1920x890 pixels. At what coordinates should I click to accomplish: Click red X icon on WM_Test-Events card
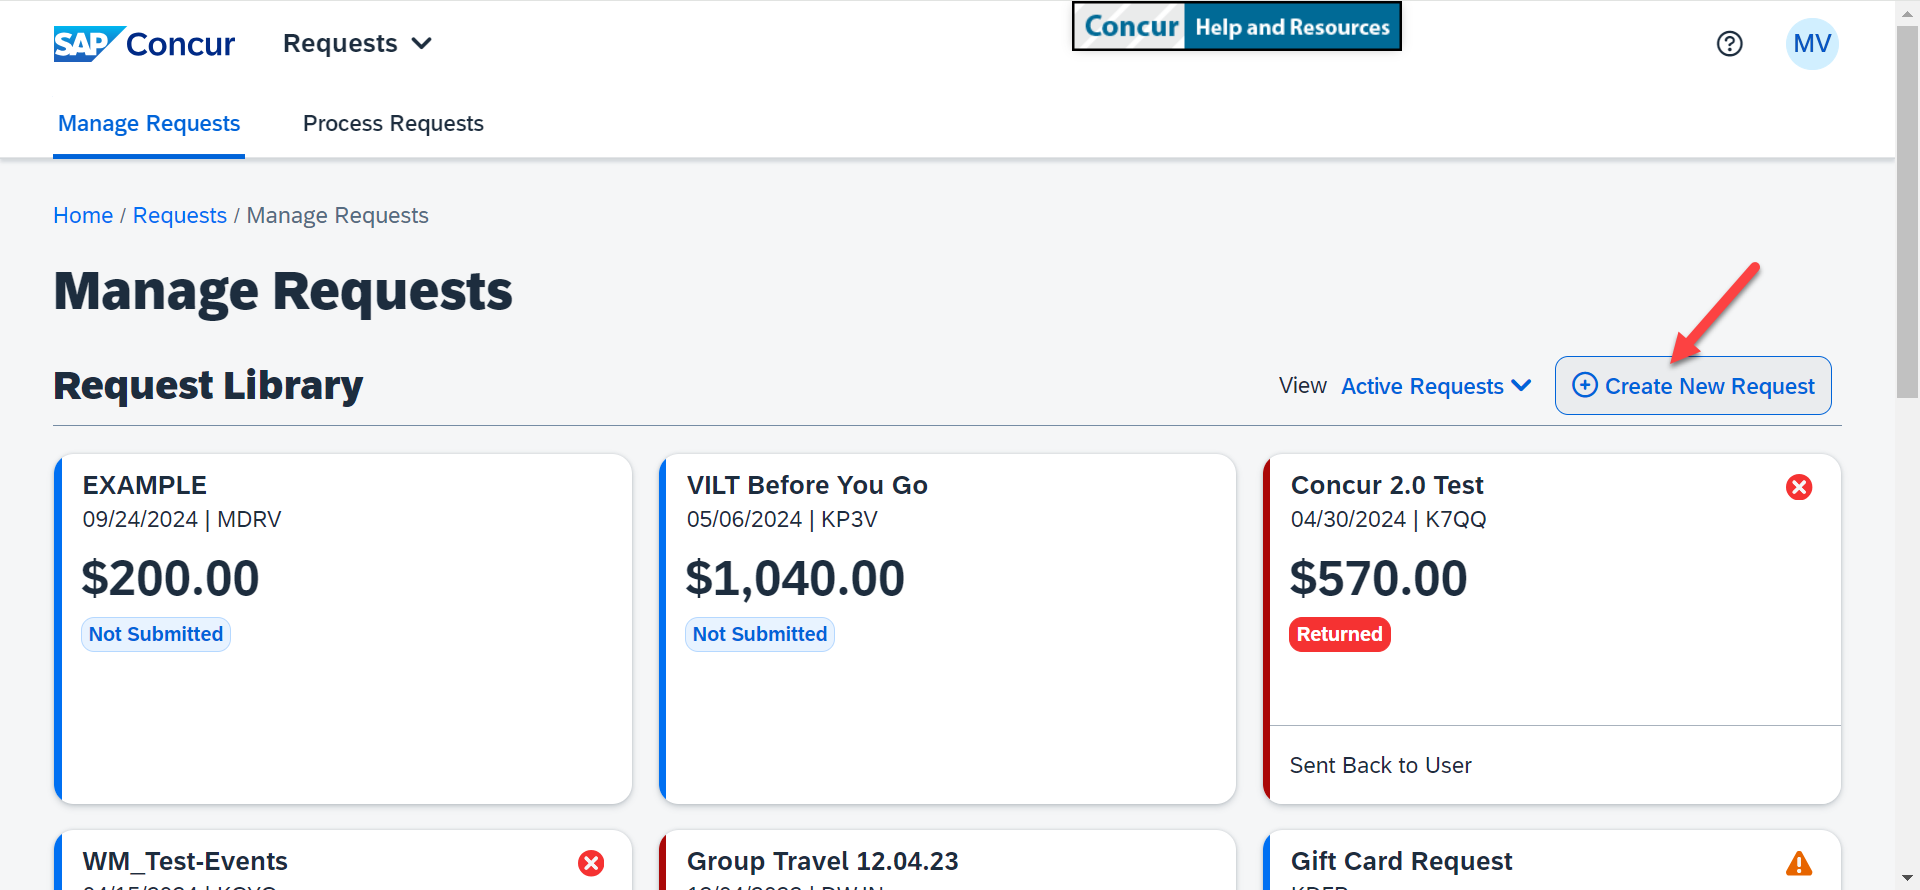tap(591, 863)
